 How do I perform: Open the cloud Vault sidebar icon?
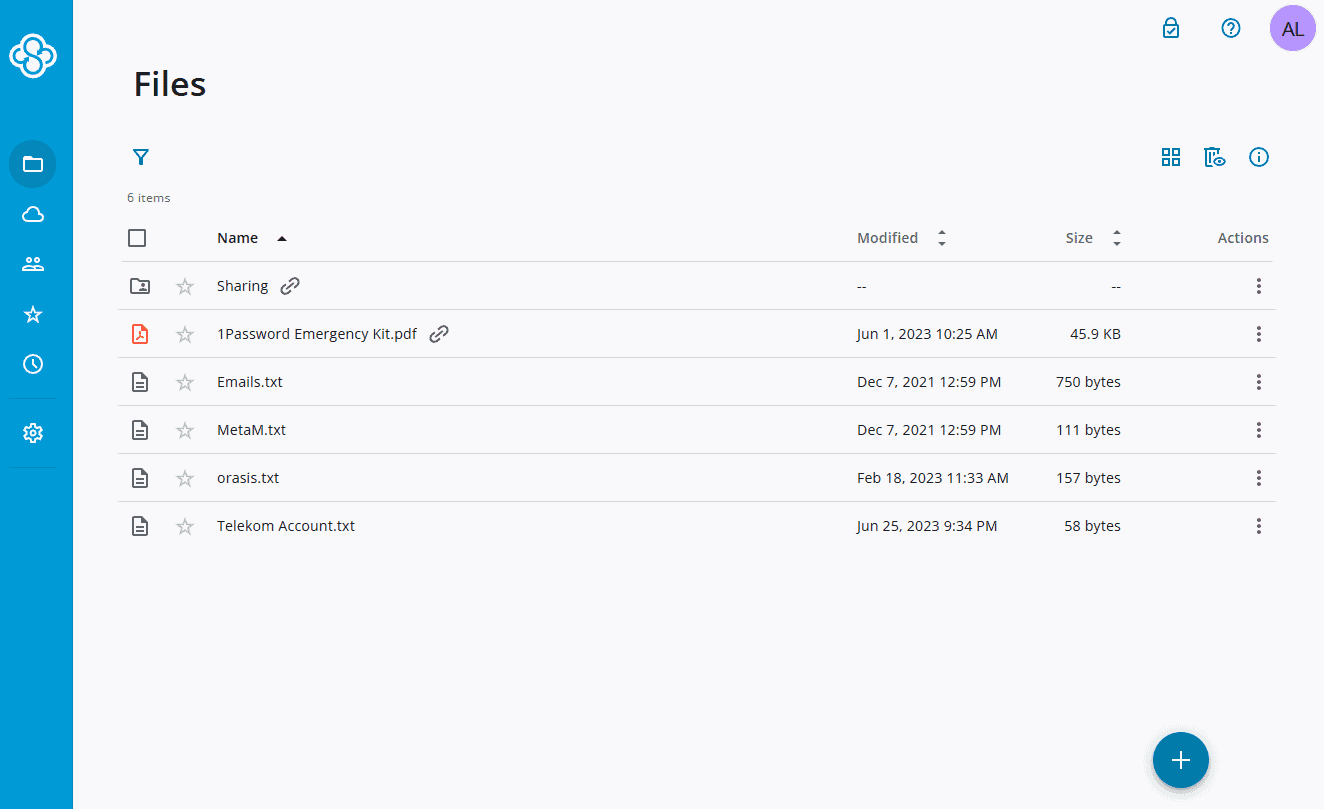(33, 214)
